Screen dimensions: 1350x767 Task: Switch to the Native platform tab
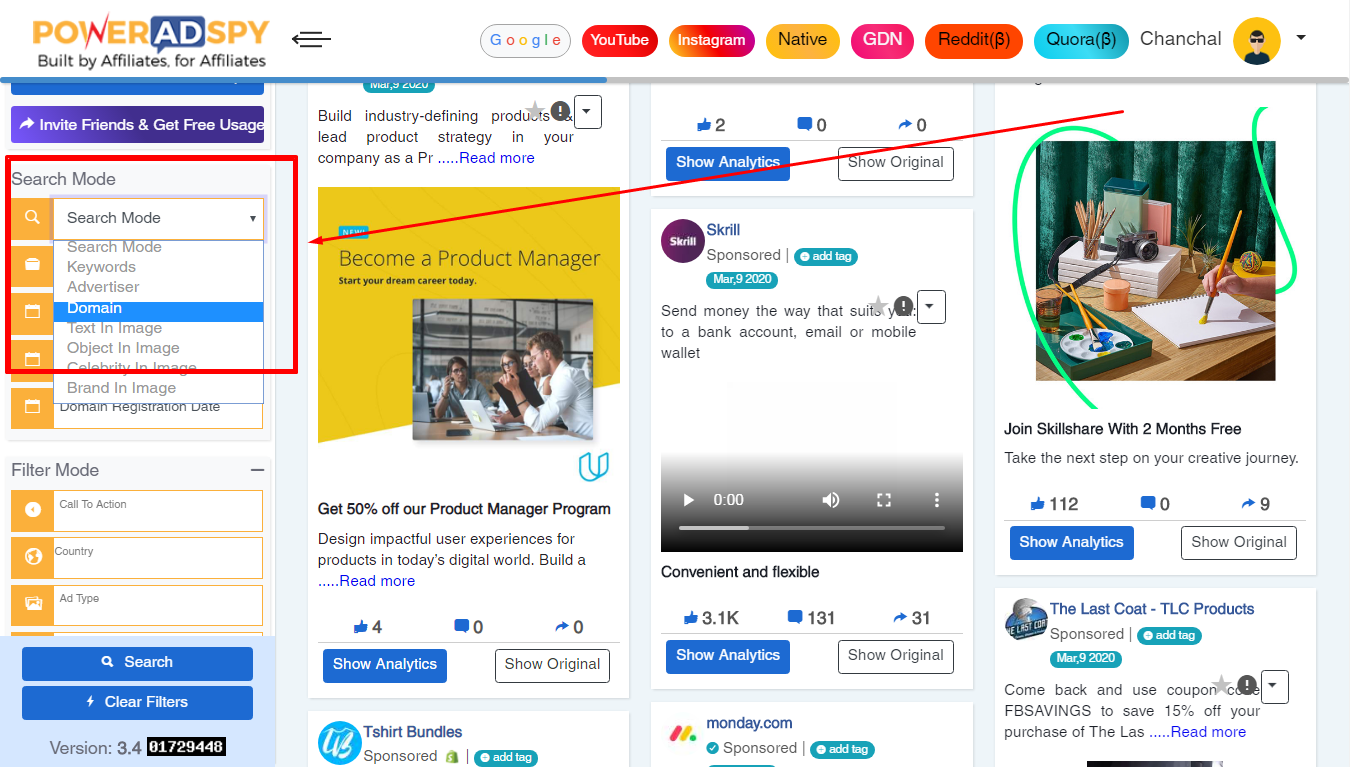coord(802,40)
